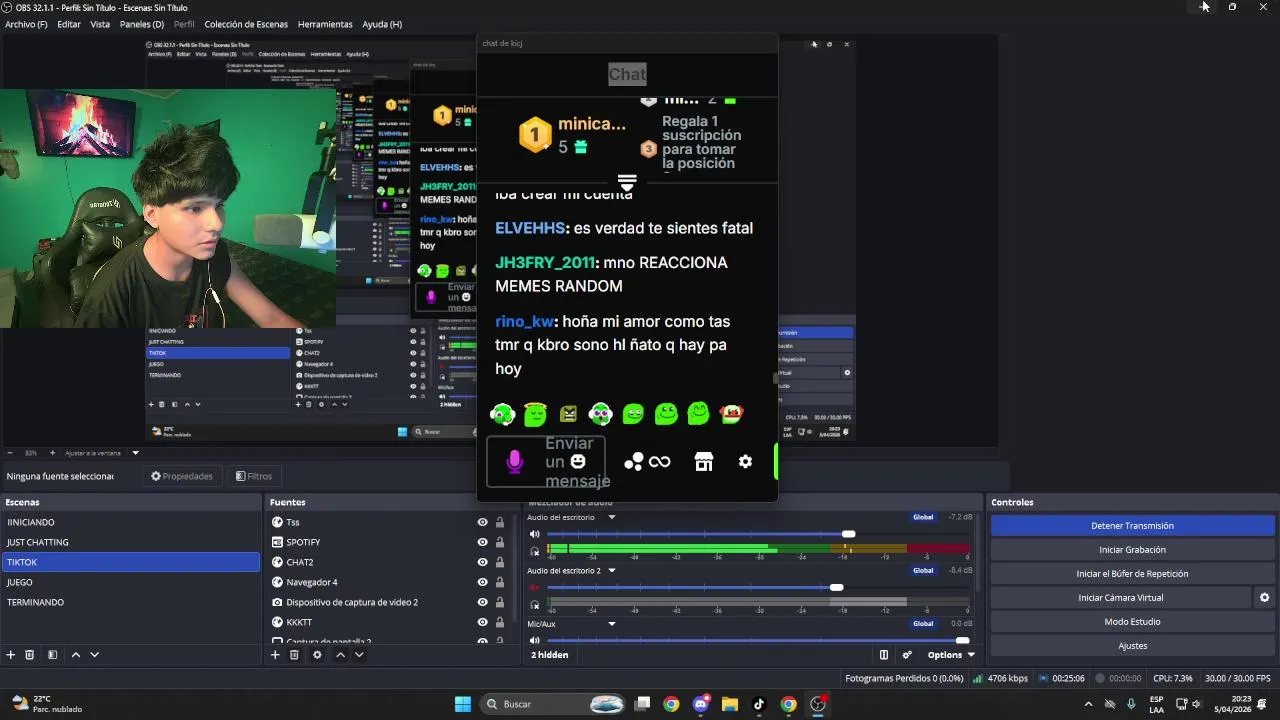Open the Colección de Escenas menu
The height and width of the screenshot is (720, 1280).
click(x=246, y=24)
